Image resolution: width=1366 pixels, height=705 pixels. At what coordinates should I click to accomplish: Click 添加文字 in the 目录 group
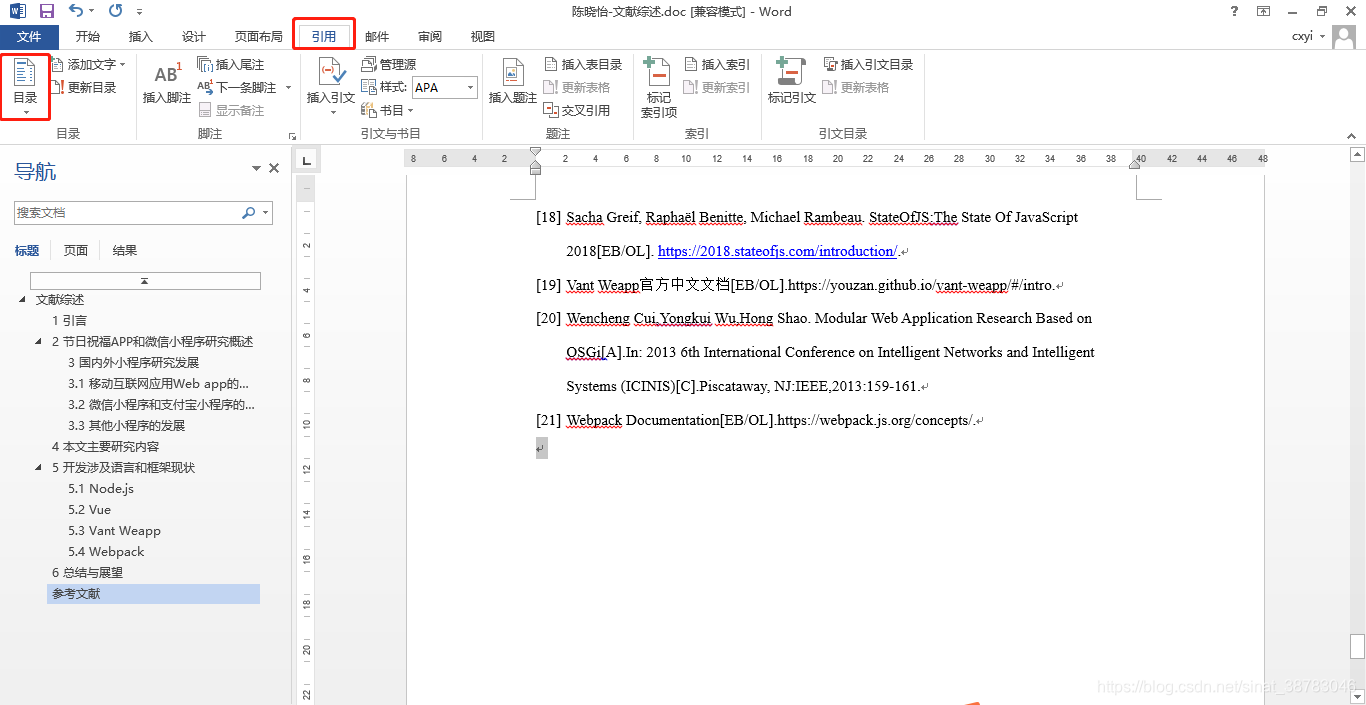(88, 64)
